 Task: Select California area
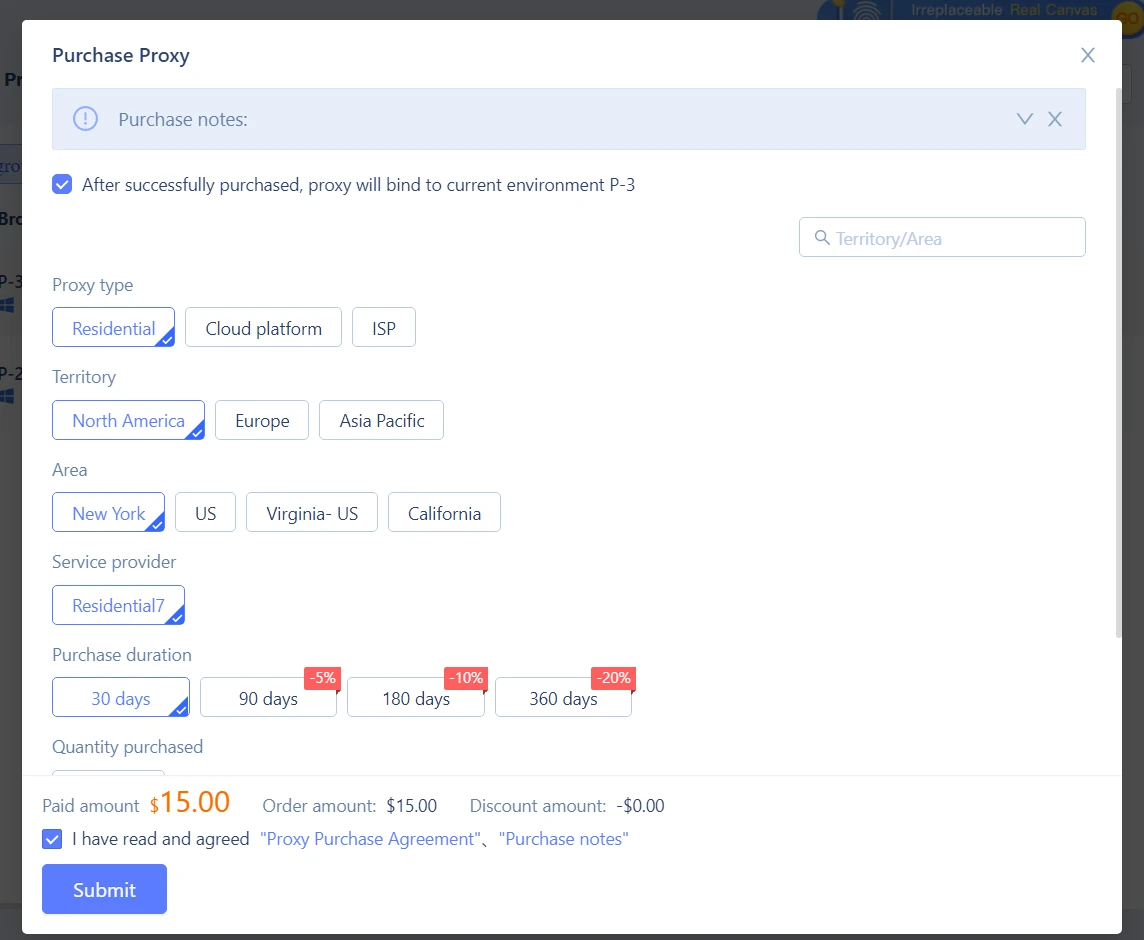[444, 513]
